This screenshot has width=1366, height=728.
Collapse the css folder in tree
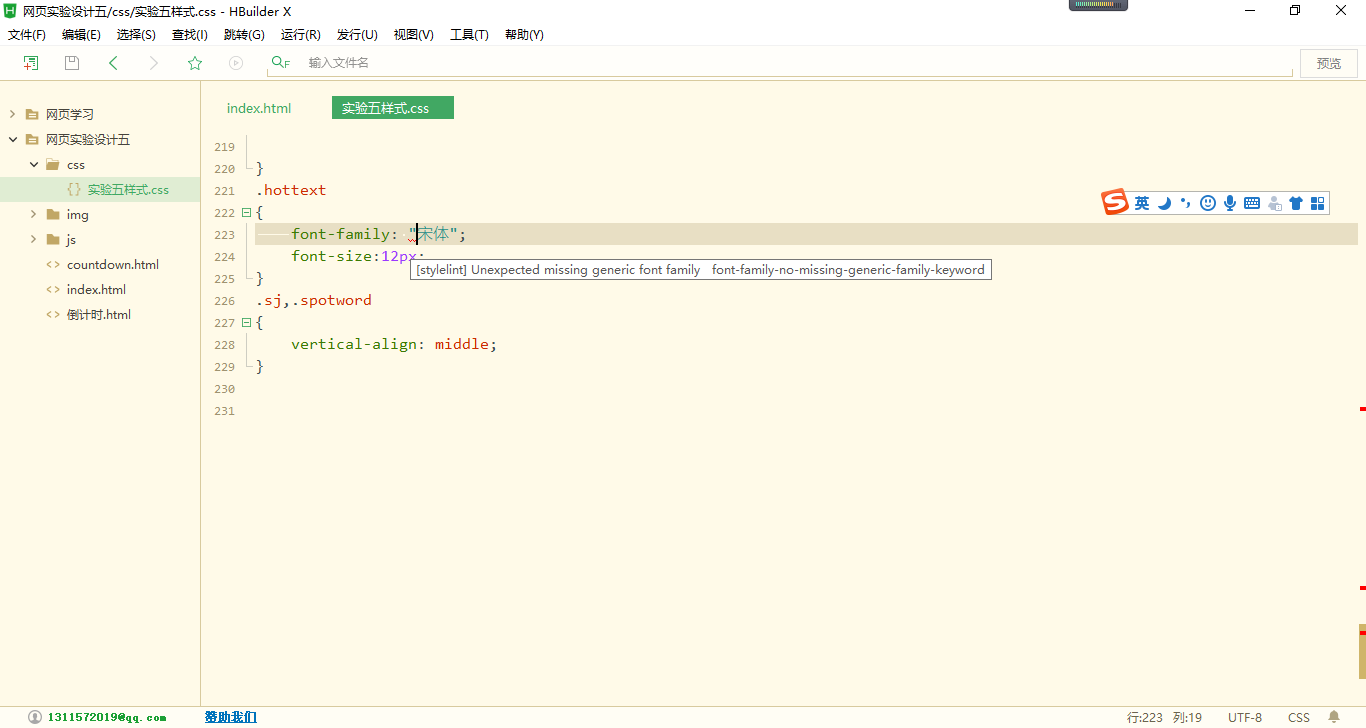tap(33, 165)
